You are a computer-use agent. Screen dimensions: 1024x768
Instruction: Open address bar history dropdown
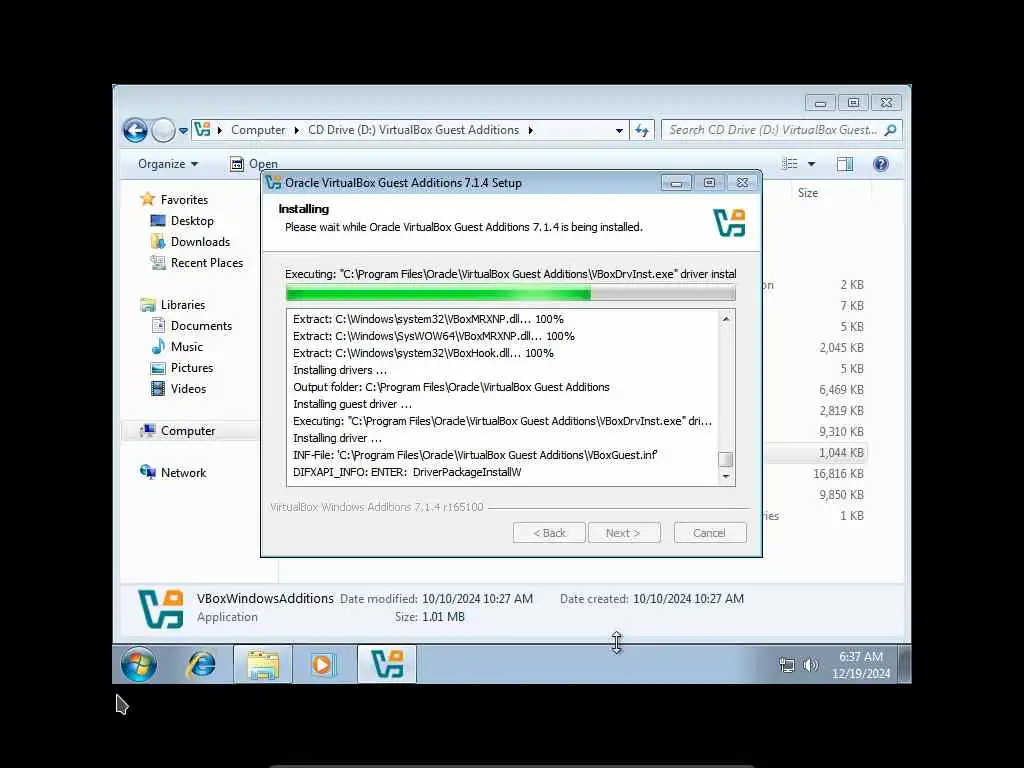(x=618, y=131)
